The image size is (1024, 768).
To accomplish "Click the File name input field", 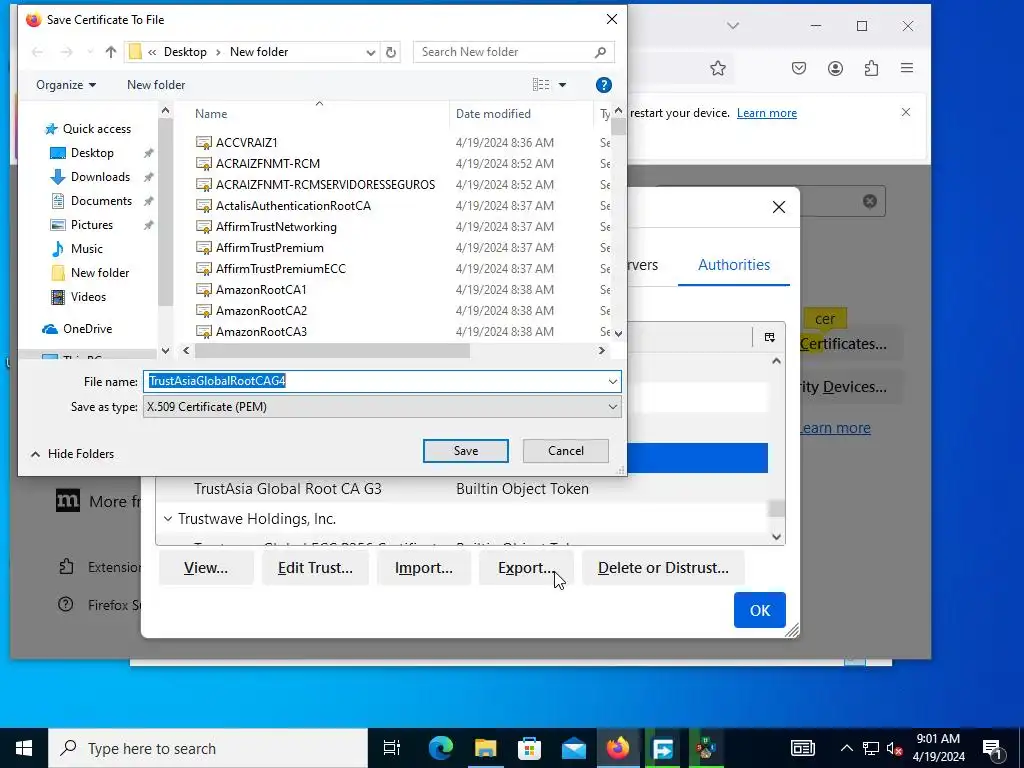I will (x=374, y=381).
